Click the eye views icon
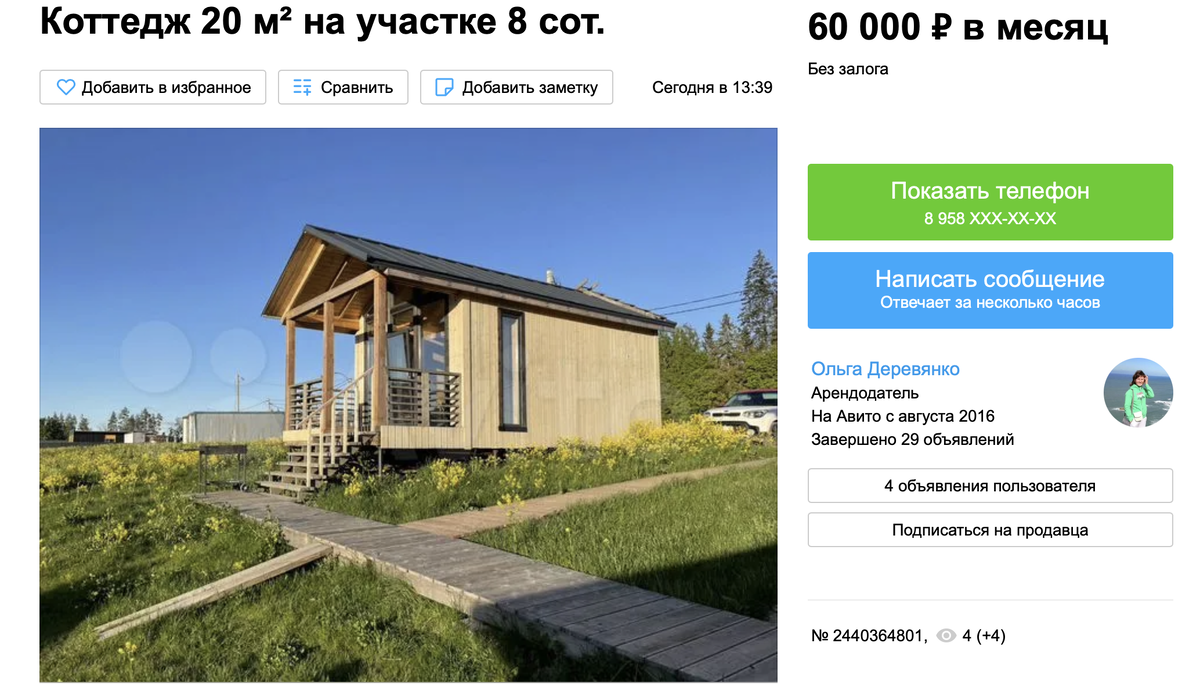This screenshot has width=1200, height=697. point(945,636)
